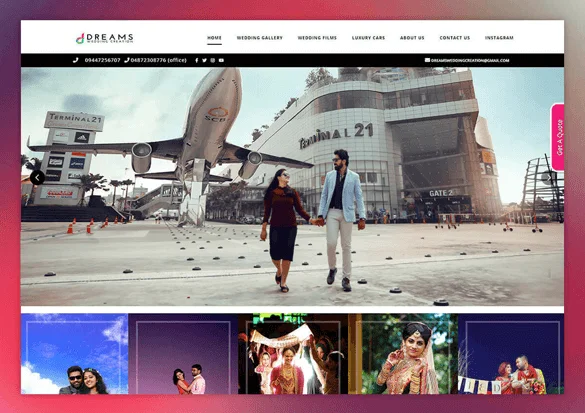Viewport: 585px width, 413px height.
Task: Follow the INSTAGRAM navigation link
Action: coord(499,38)
